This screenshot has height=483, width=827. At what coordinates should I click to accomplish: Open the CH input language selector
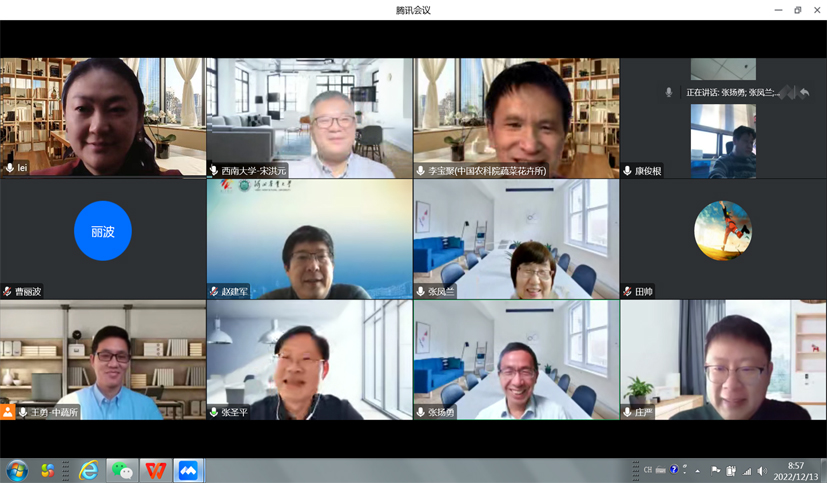(648, 470)
